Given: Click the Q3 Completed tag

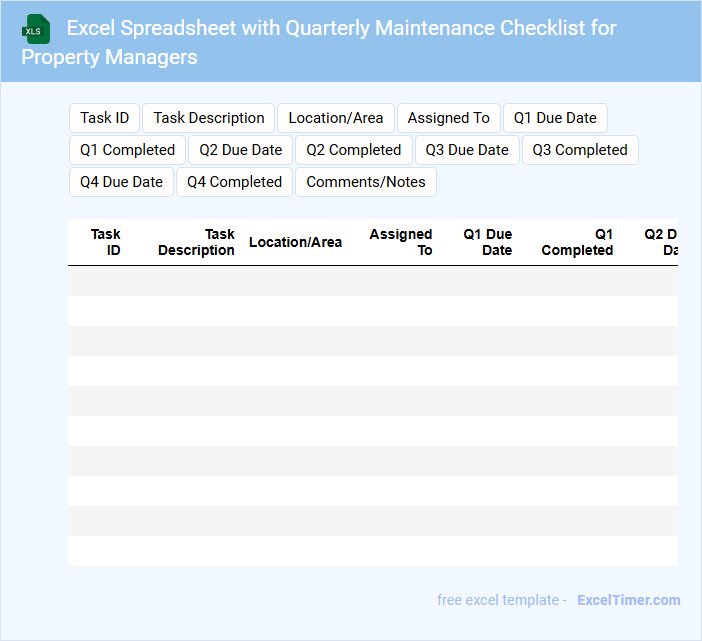Looking at the screenshot, I should coord(580,150).
